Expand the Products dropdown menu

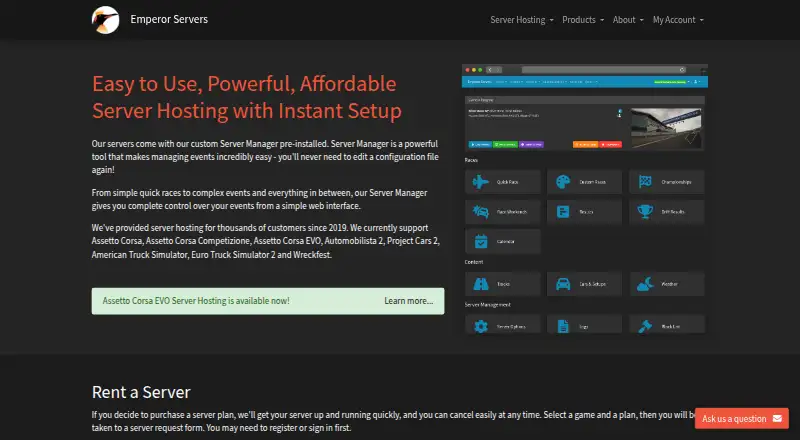click(583, 20)
